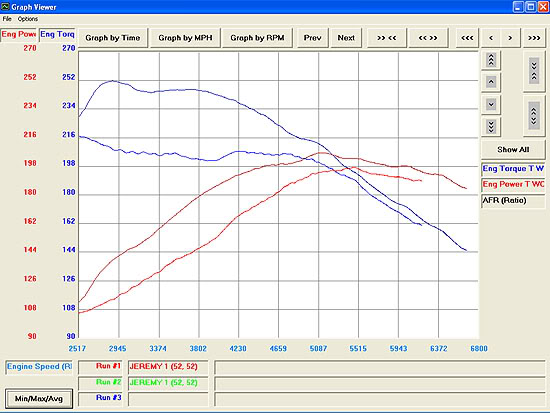This screenshot has height=413, width=550.
Task: Click the blue 252 torque axis value
Action: point(69,77)
